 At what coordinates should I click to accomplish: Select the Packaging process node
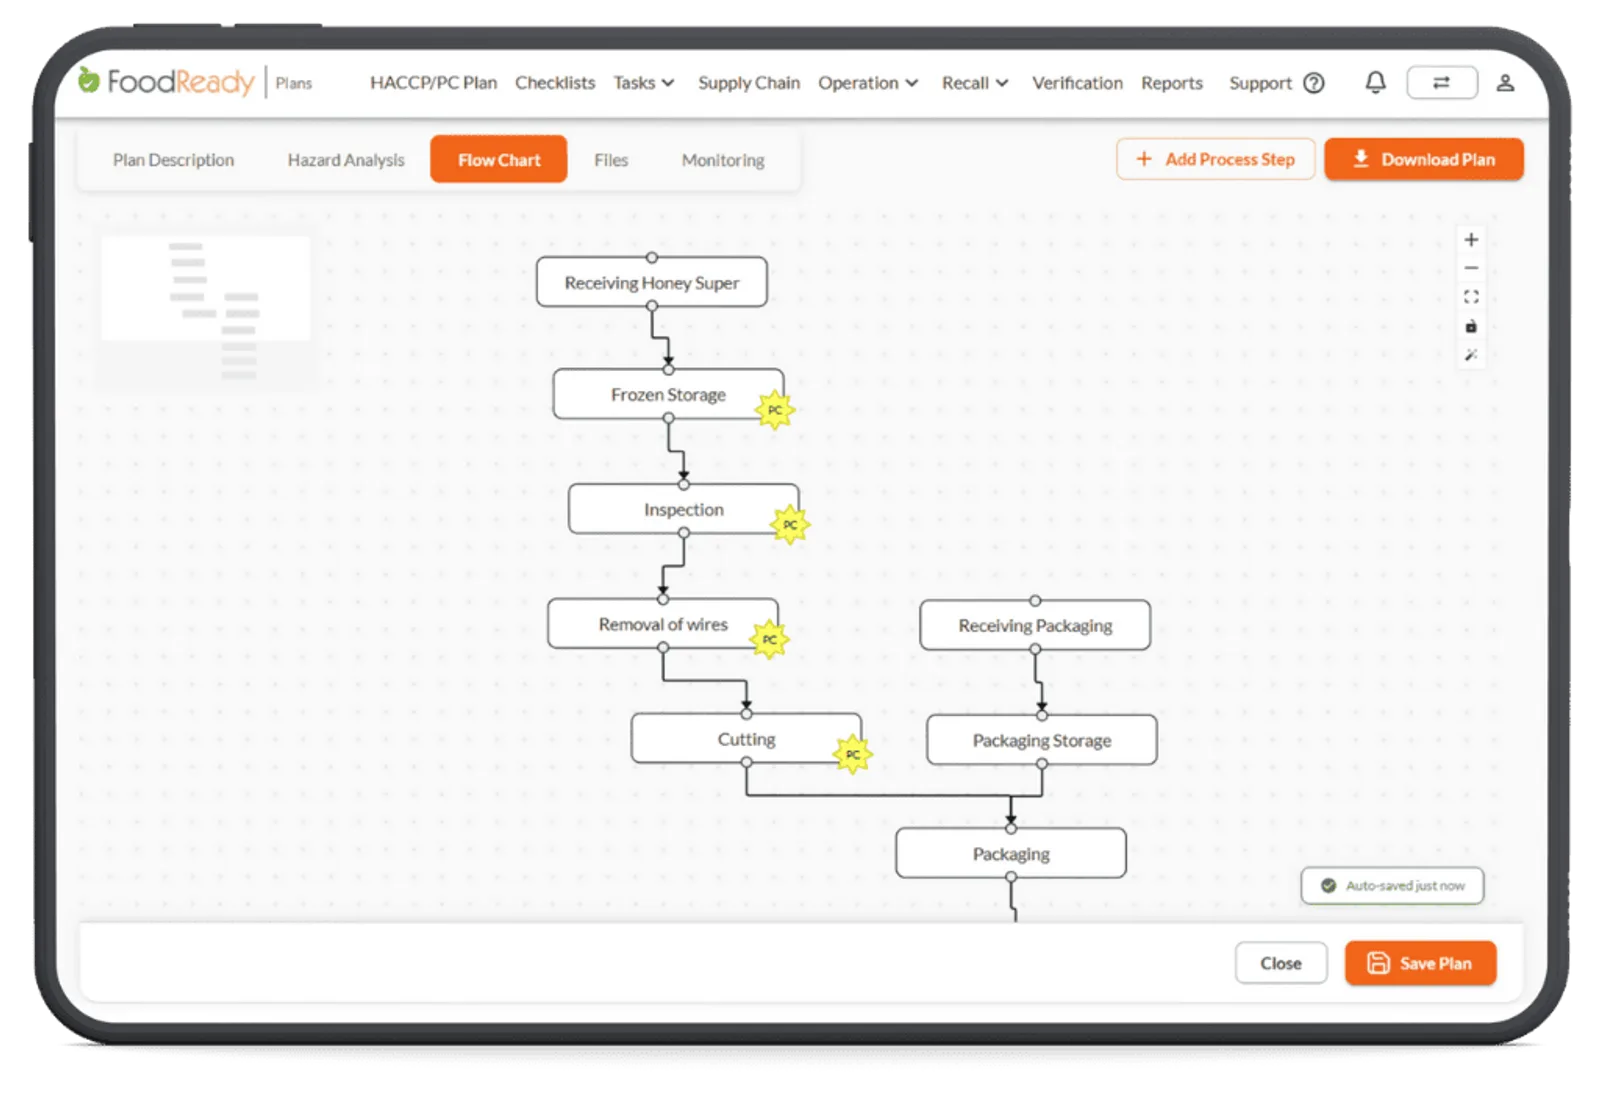1011,854
